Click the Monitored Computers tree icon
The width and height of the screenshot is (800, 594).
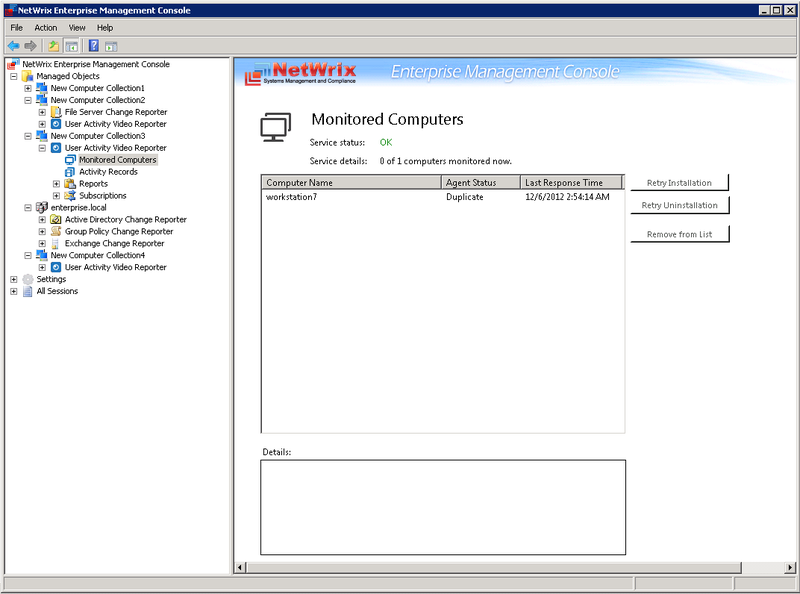[x=70, y=160]
